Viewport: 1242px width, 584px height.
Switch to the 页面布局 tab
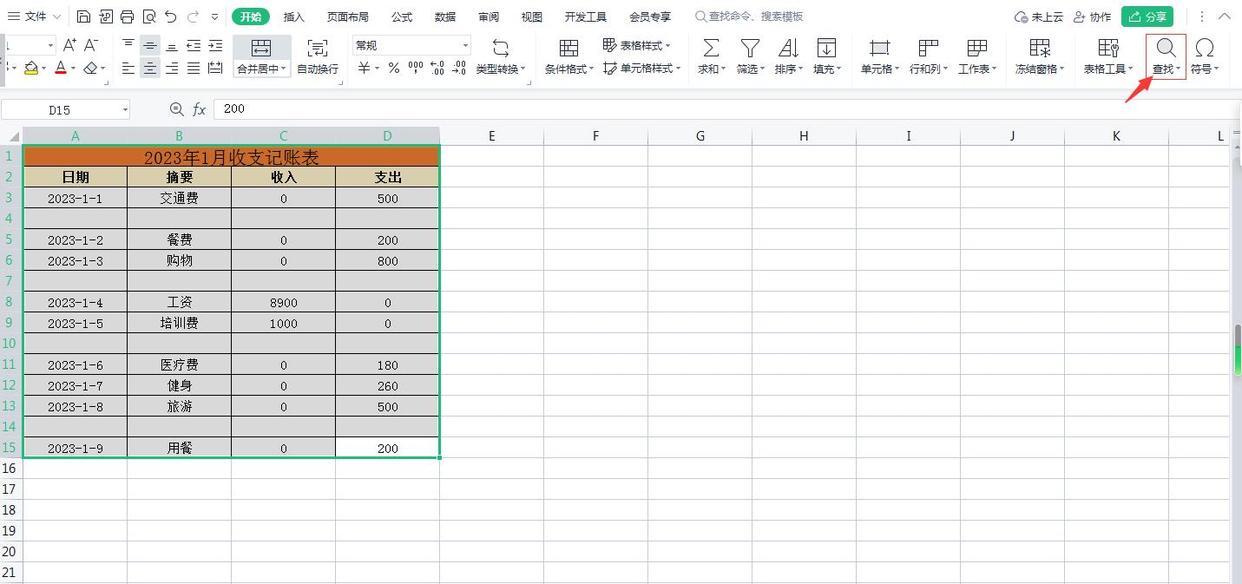[x=347, y=17]
